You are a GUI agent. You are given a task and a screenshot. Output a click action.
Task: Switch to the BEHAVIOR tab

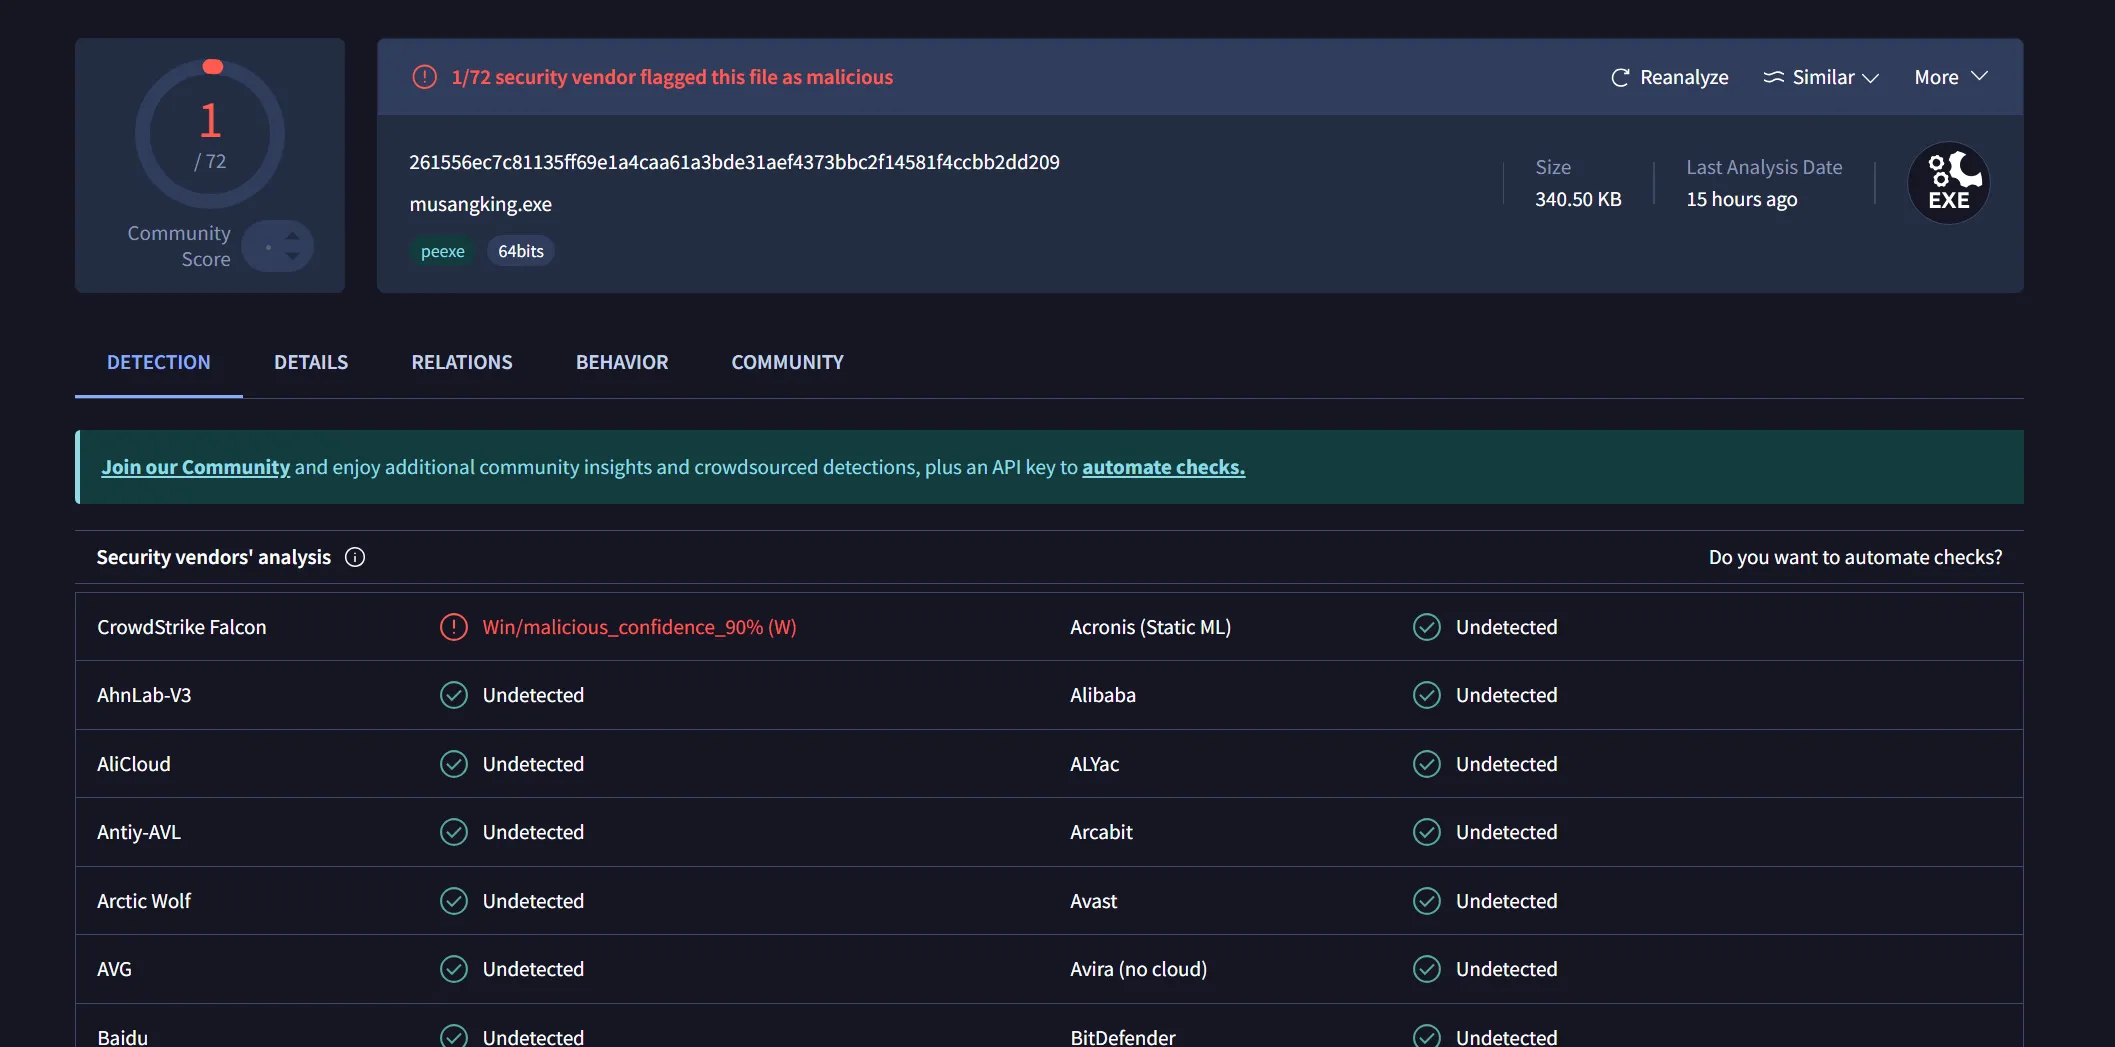[622, 362]
